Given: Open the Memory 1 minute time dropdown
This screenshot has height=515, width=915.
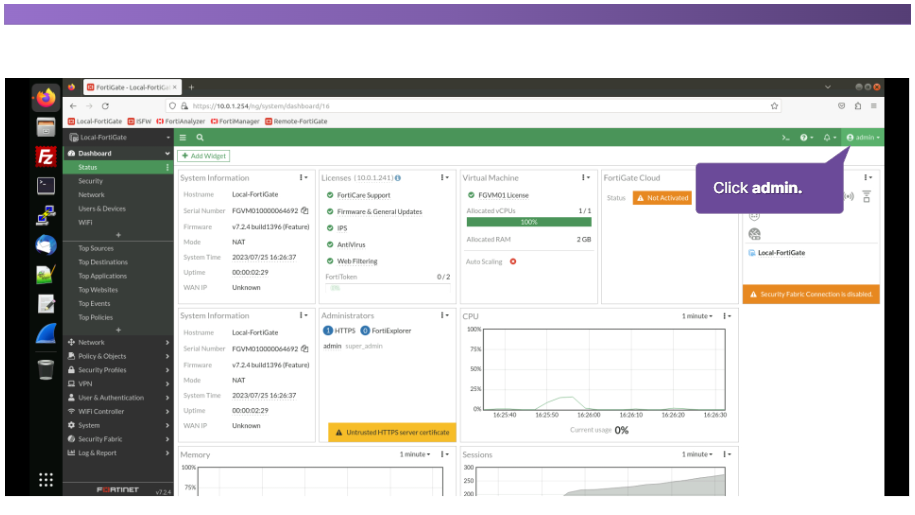Looking at the screenshot, I should coord(415,454).
